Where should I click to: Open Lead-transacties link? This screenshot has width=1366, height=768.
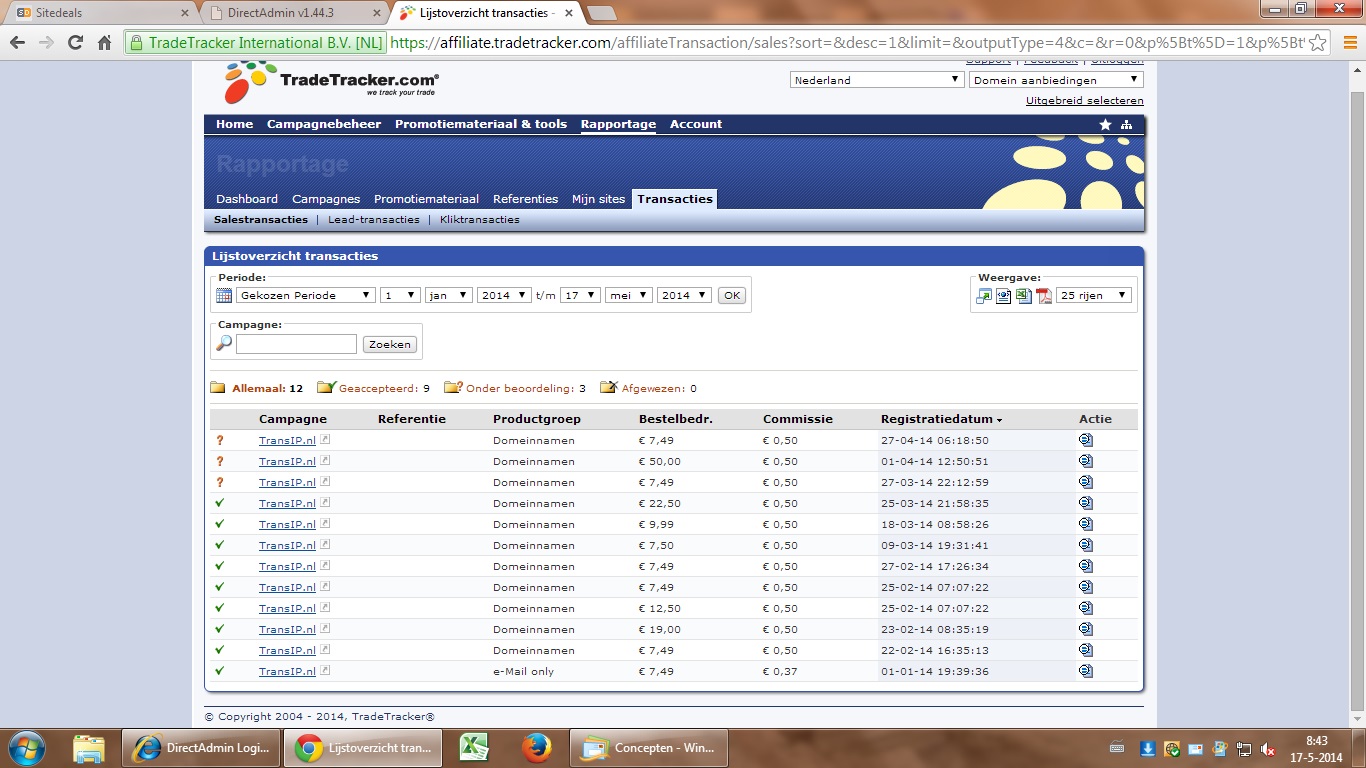374,220
